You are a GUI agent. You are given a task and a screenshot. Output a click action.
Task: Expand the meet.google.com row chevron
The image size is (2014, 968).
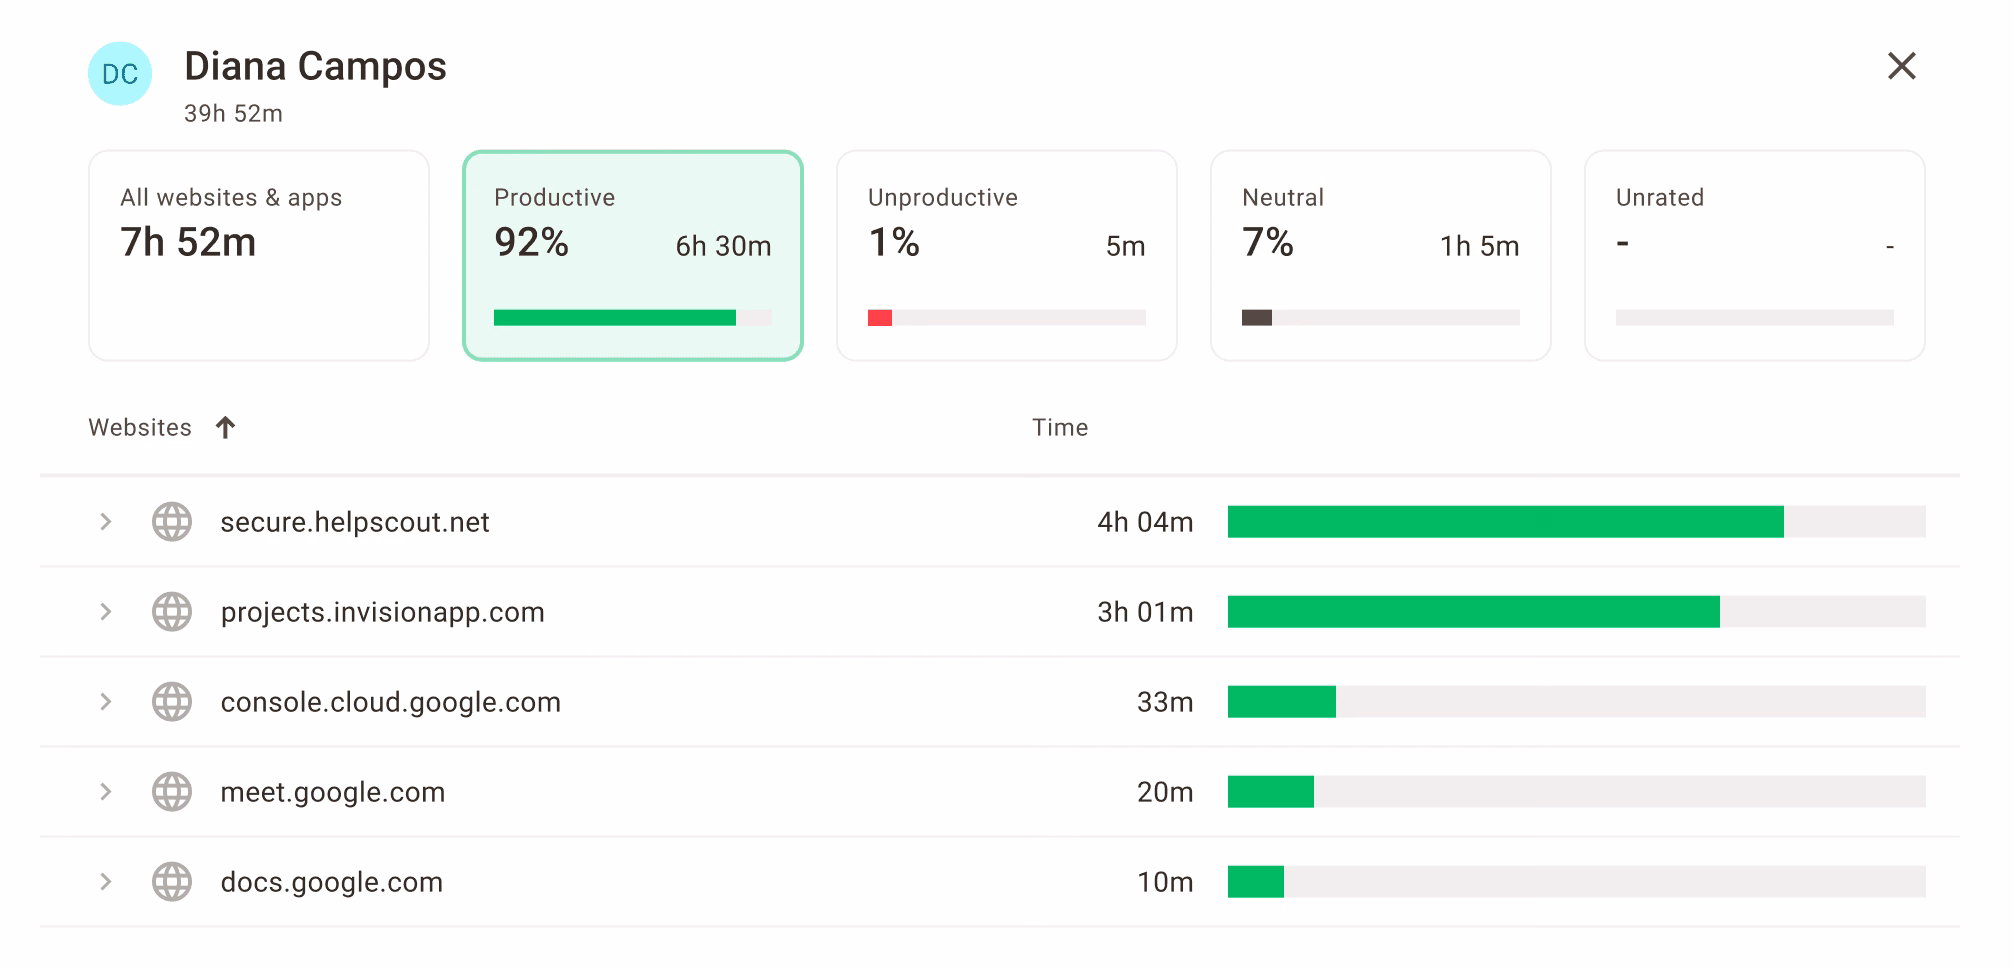[x=105, y=792]
